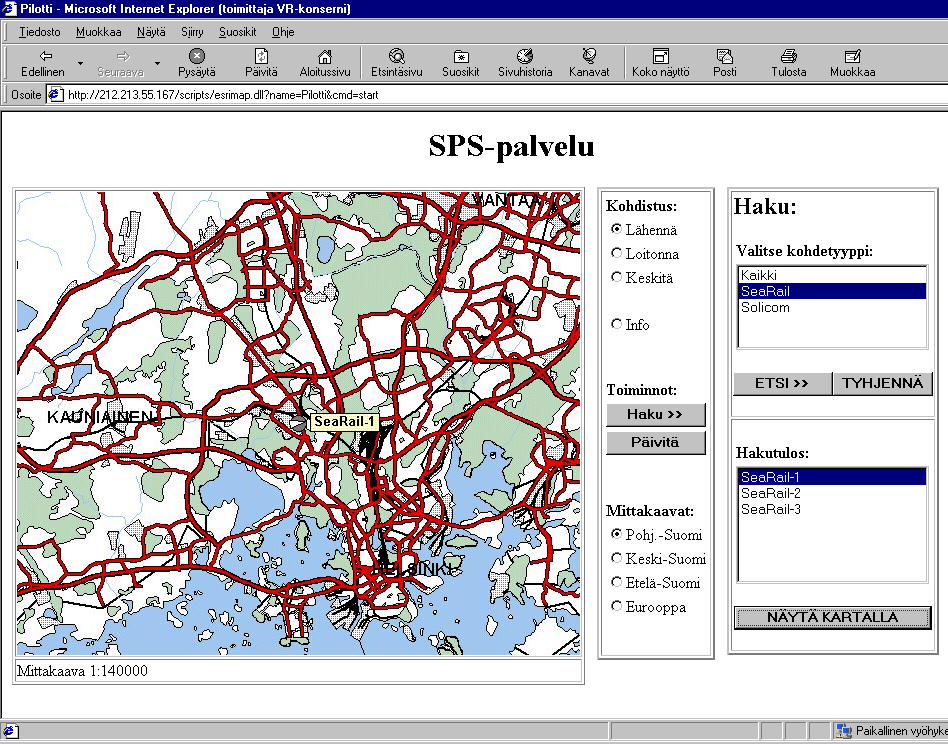Select SeaRail-2 in the Hakutulos list
Screen dimensions: 948x744
[x=832, y=493]
